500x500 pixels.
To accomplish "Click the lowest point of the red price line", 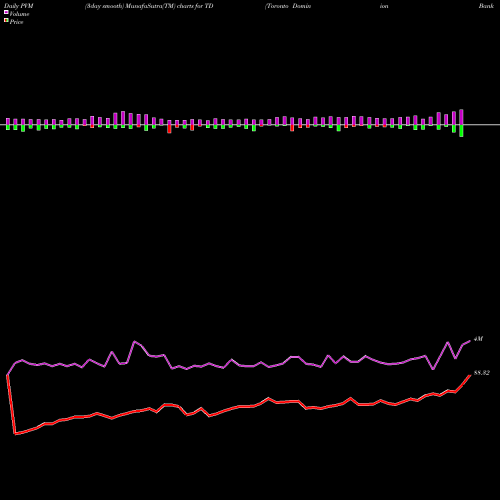I will pos(15,434).
